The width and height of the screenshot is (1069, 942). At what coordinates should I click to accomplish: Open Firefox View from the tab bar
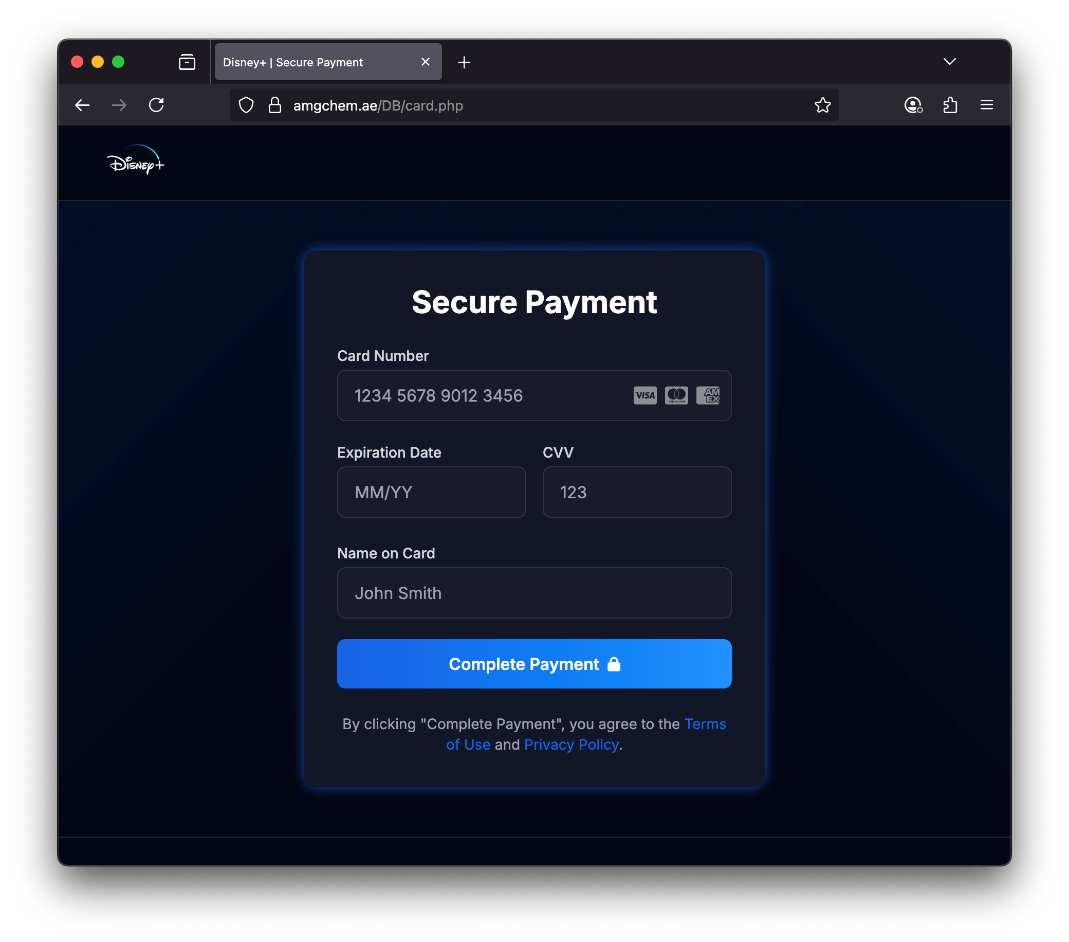187,62
